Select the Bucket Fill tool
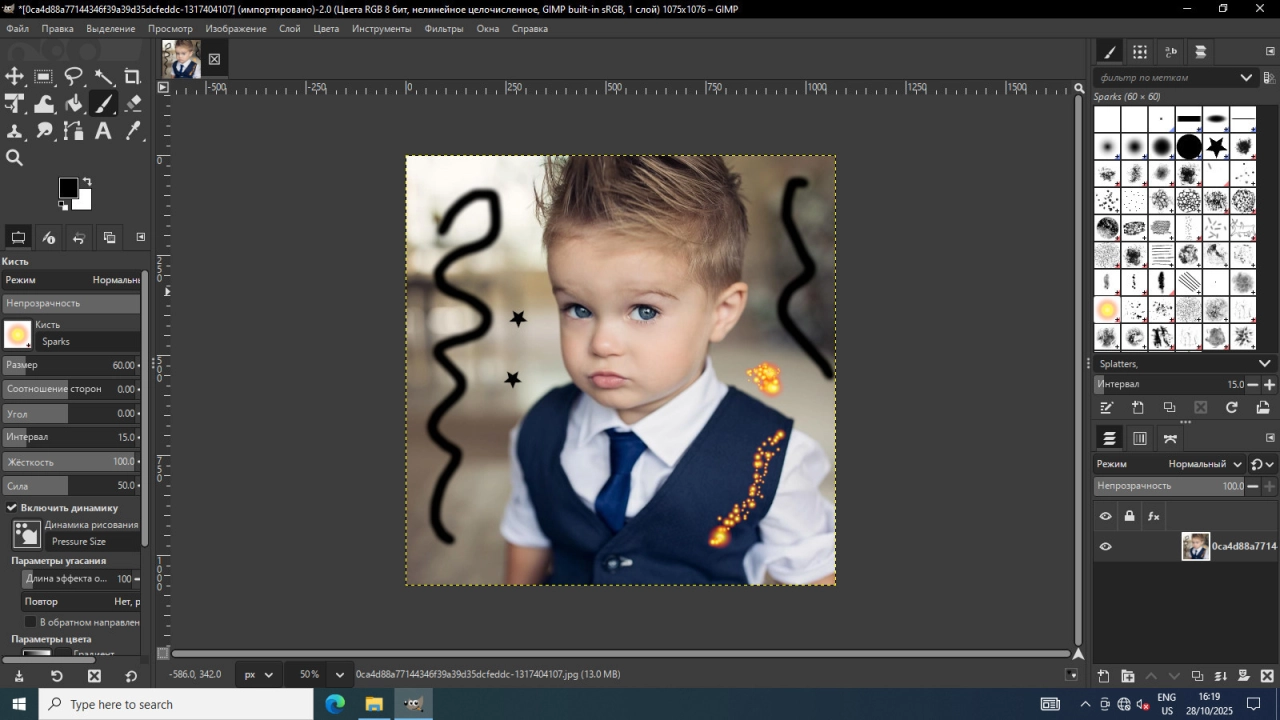This screenshot has height=720, width=1280. tap(74, 103)
